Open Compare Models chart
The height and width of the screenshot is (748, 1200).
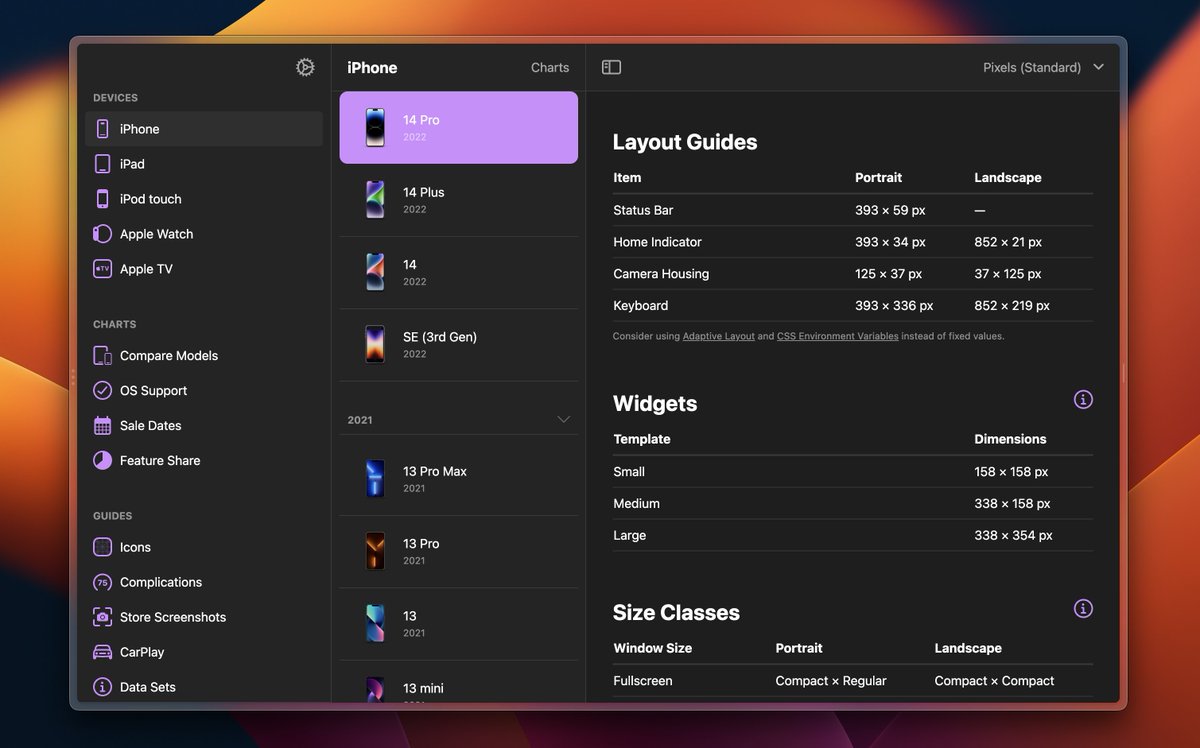(204, 356)
